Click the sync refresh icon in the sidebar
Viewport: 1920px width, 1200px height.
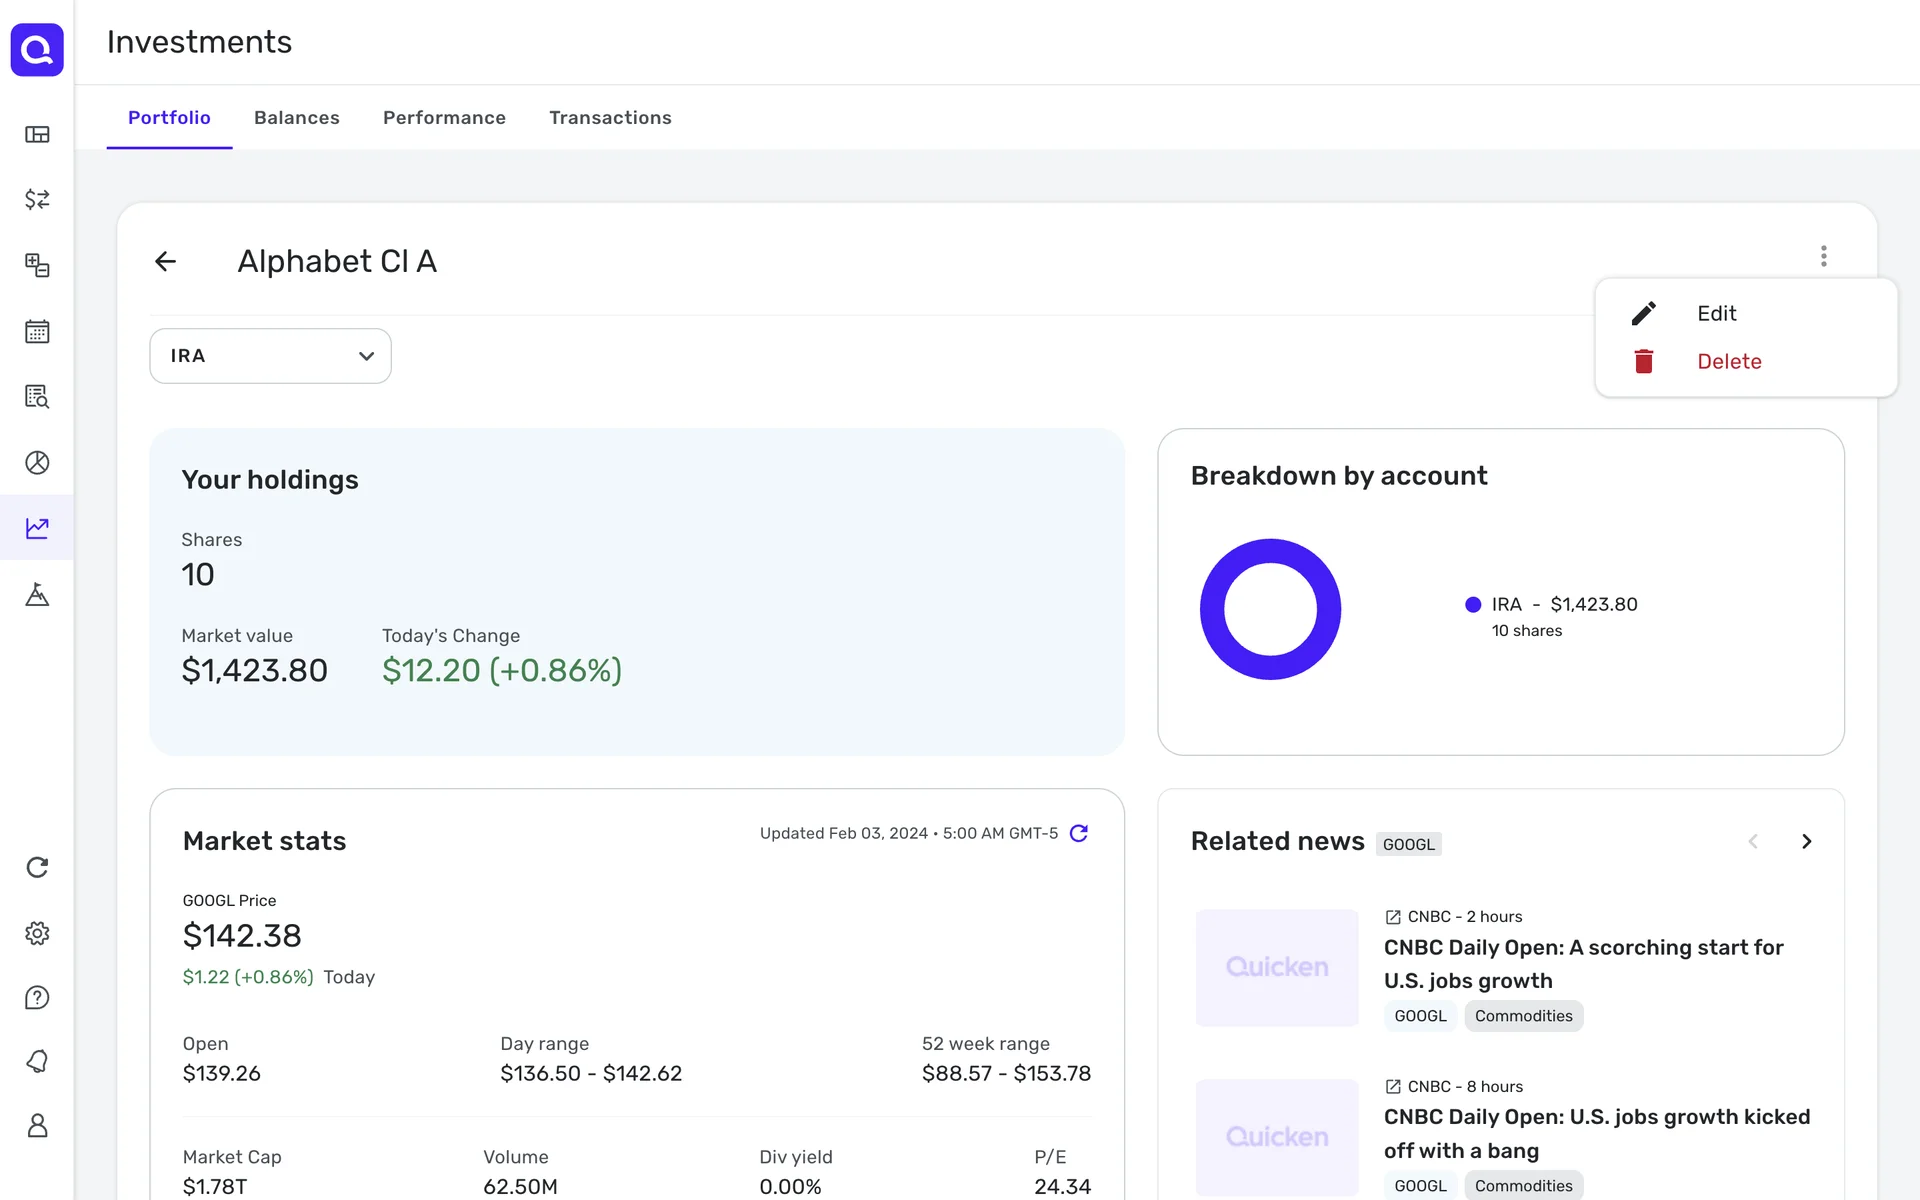click(37, 867)
